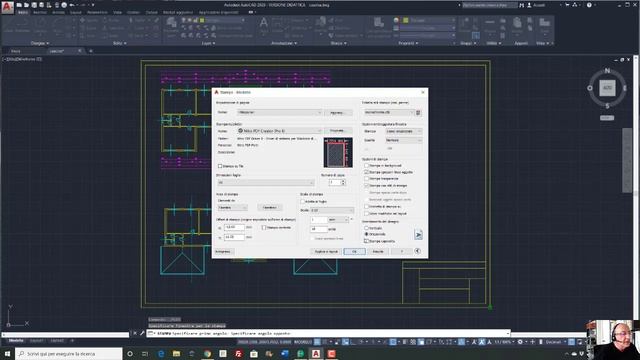Open the AutoCAD application menu button
640x360 pixels.
click(x=7, y=7)
